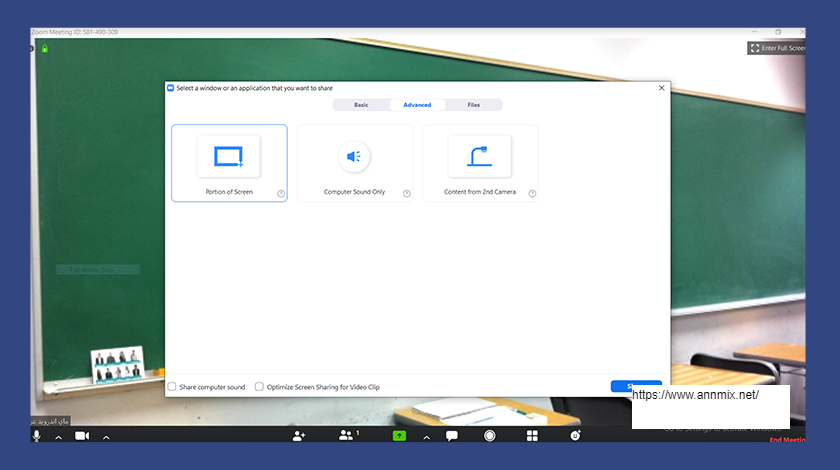Expand video options arrow beside camera

[x=106, y=437]
